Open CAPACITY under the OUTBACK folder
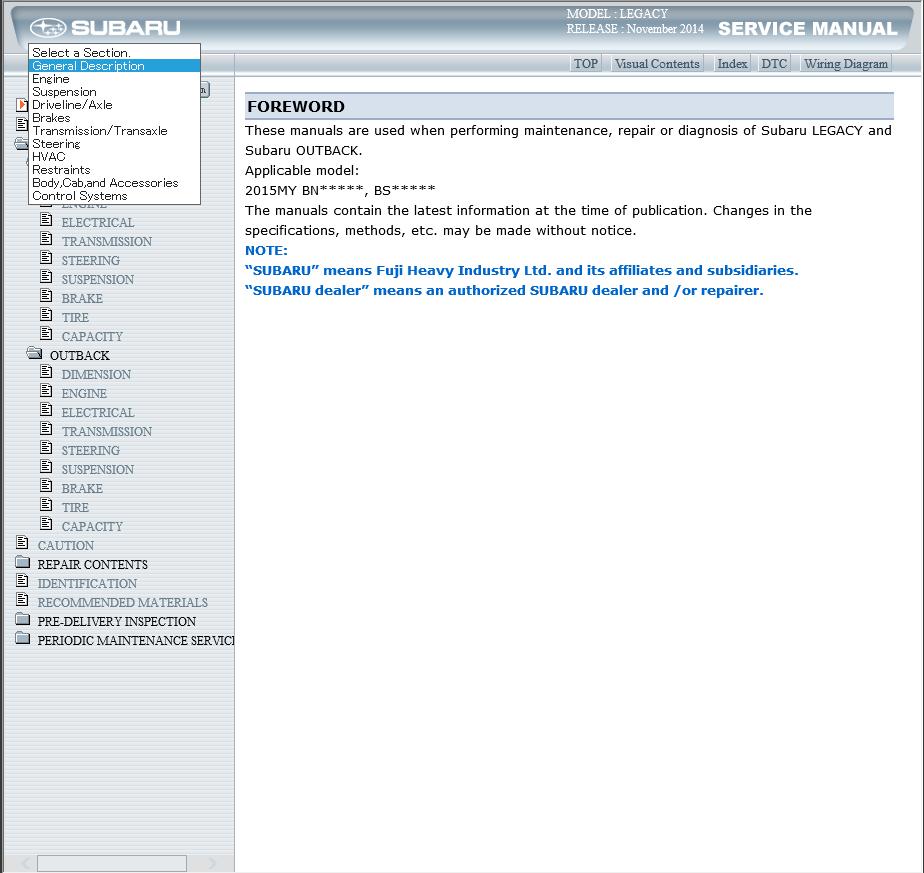The height and width of the screenshot is (873, 924). 92,526
